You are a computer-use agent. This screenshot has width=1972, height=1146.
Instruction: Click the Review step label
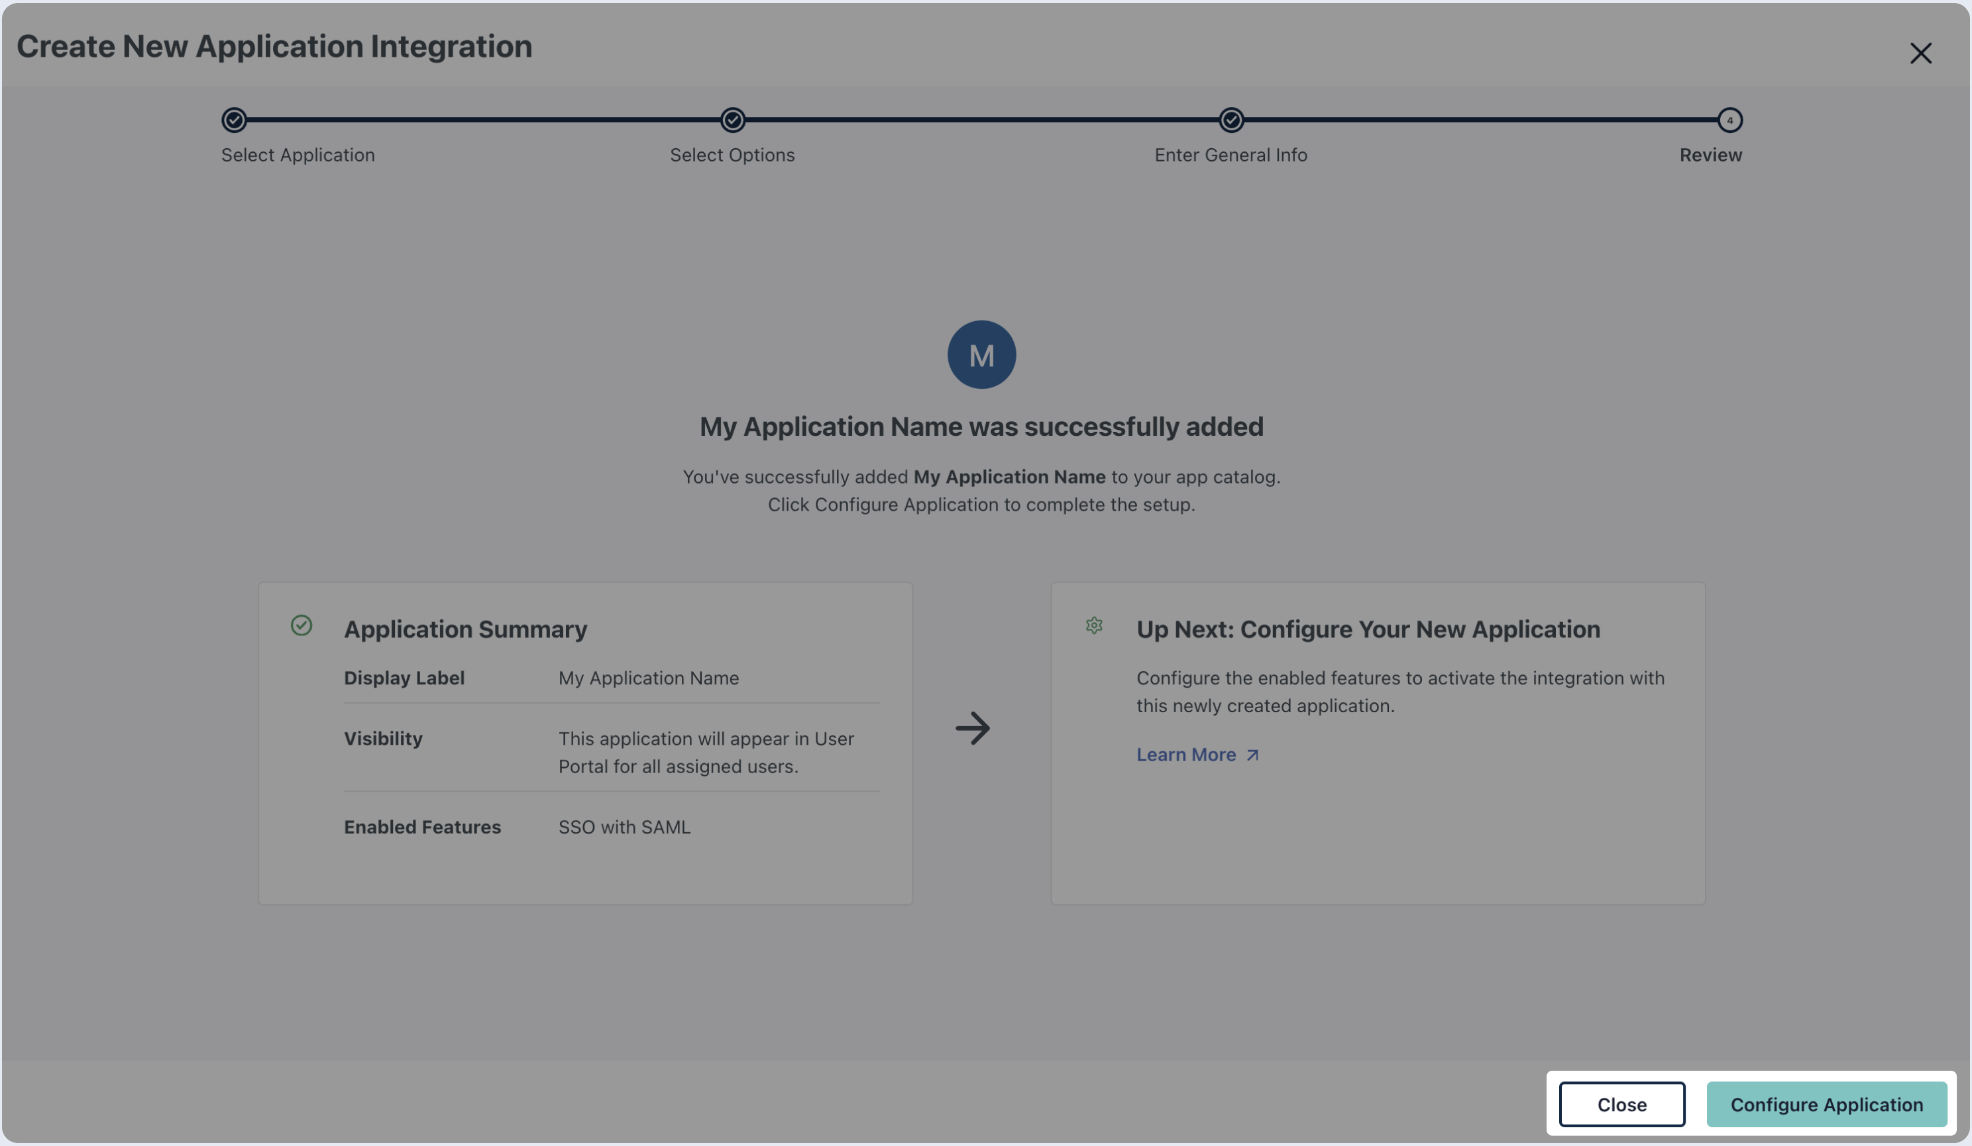1710,155
